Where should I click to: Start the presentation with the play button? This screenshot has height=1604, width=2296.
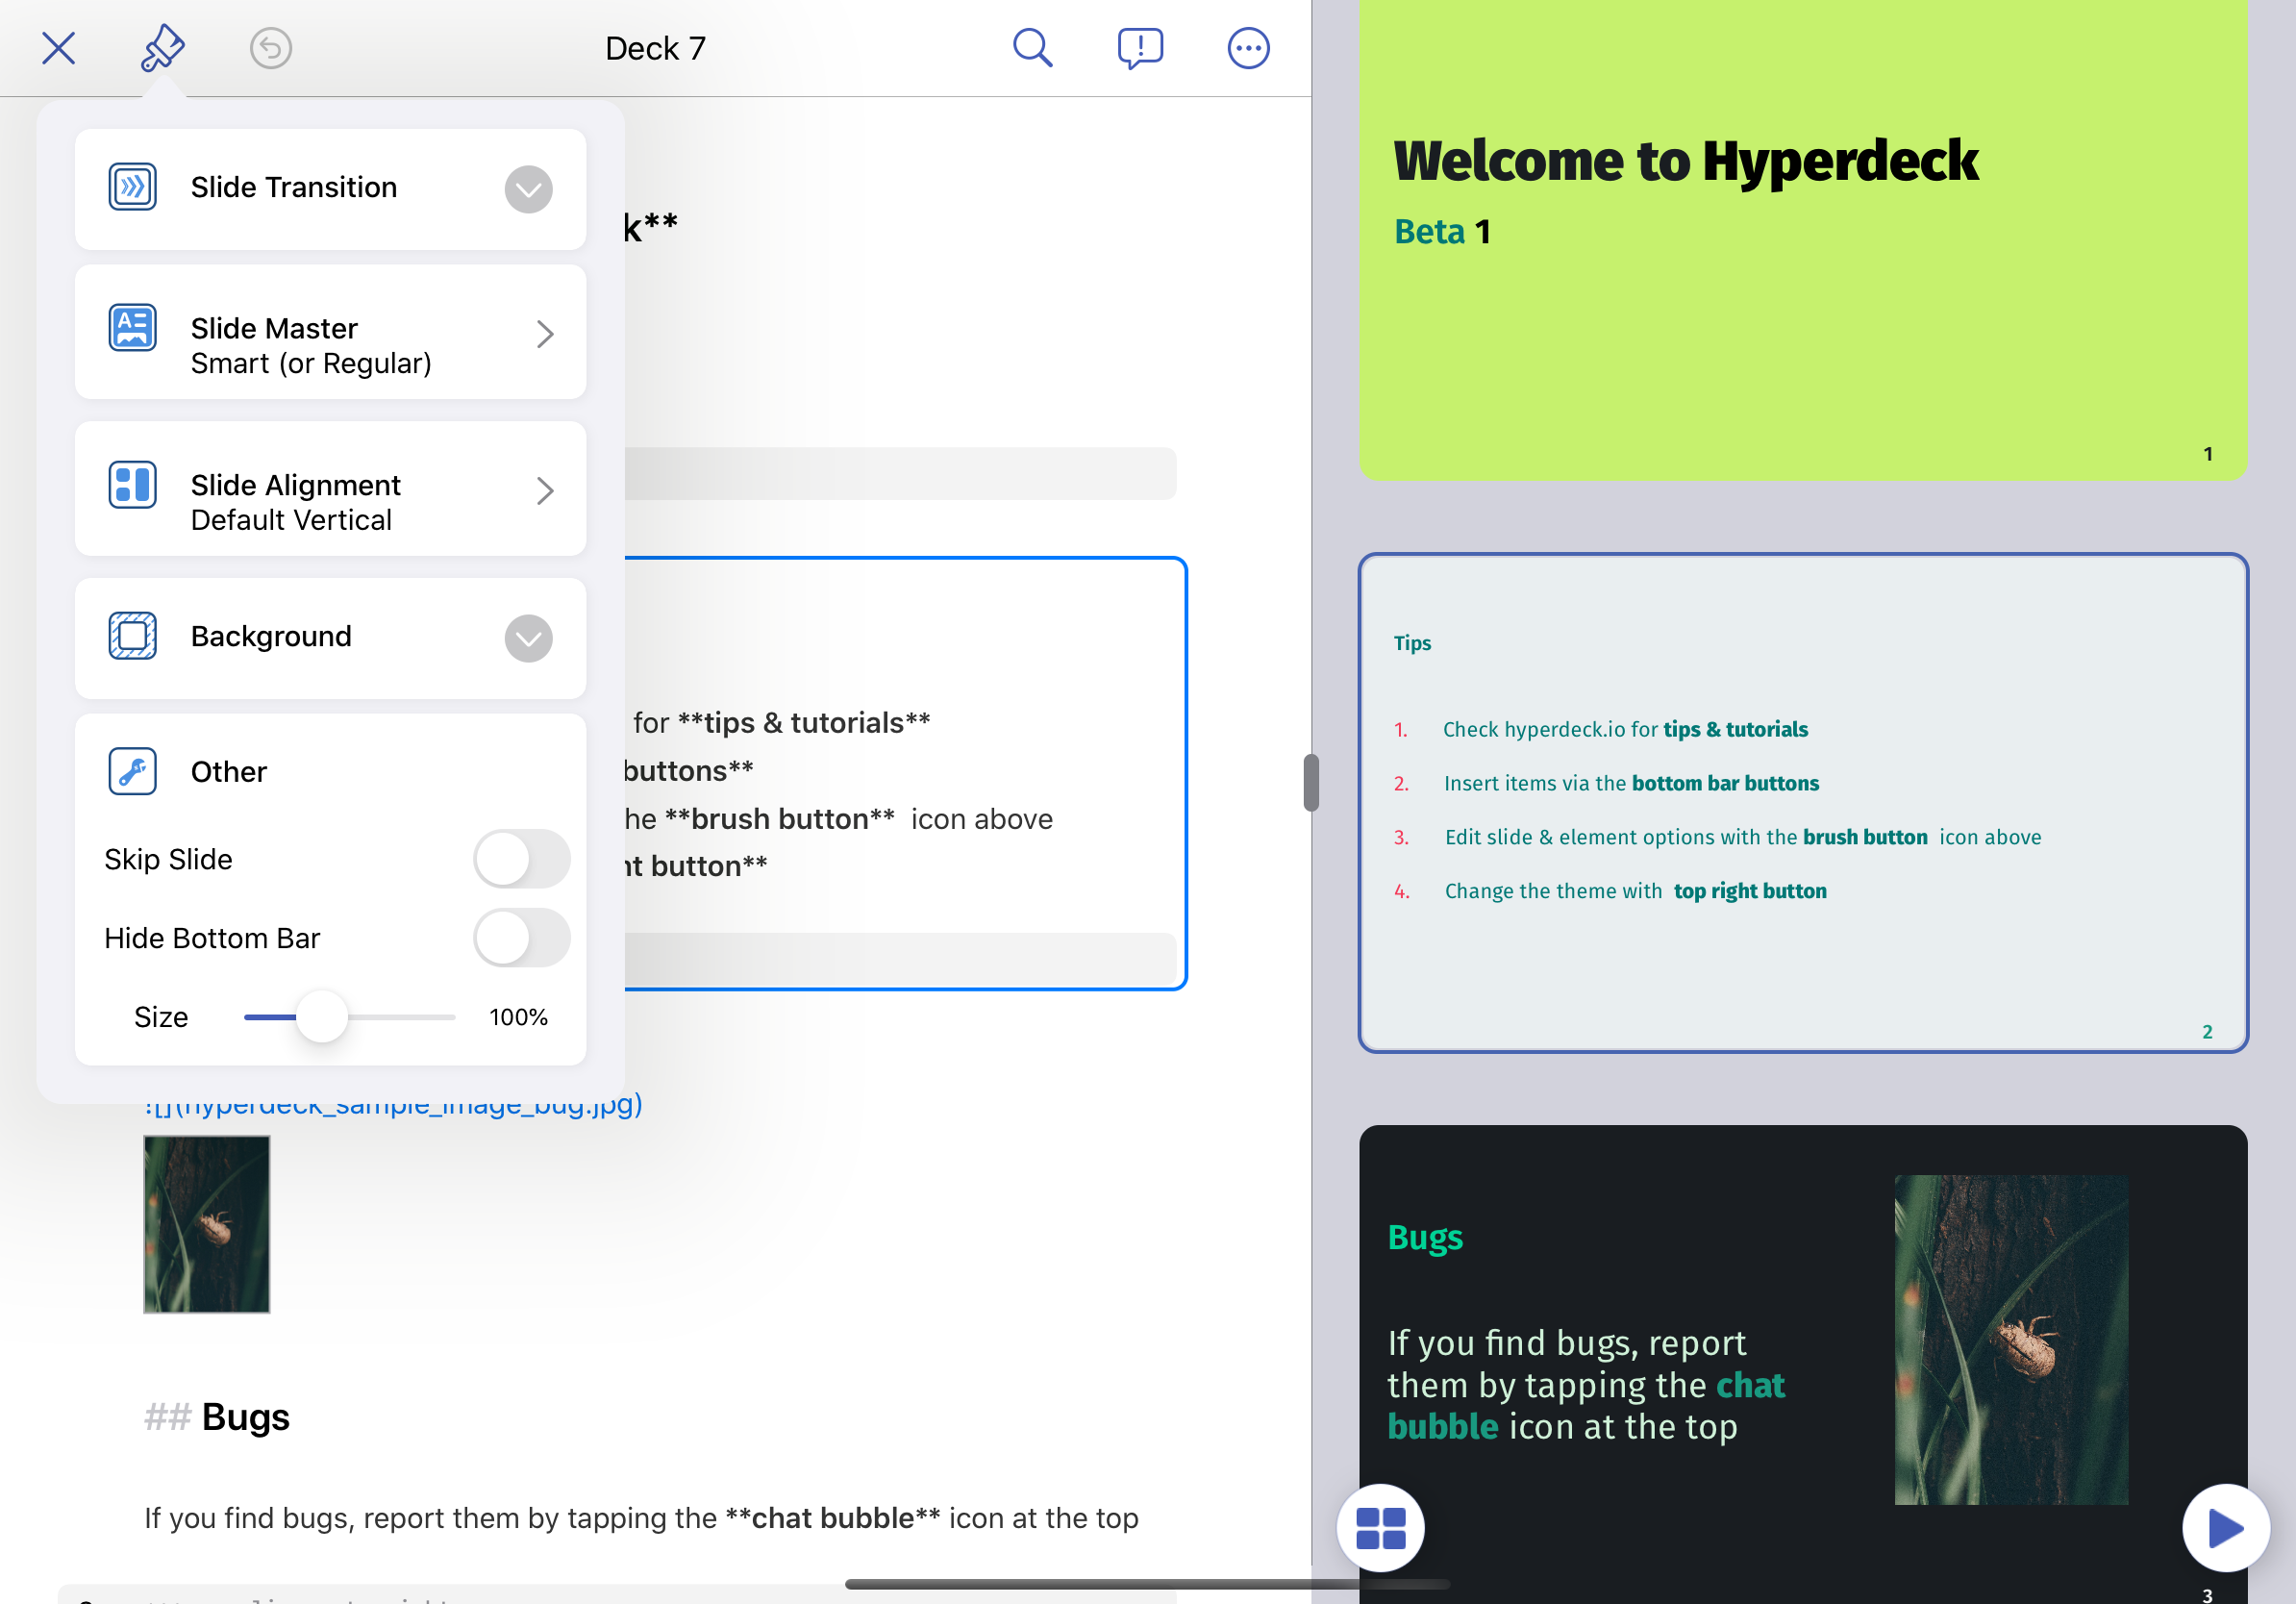point(2226,1528)
